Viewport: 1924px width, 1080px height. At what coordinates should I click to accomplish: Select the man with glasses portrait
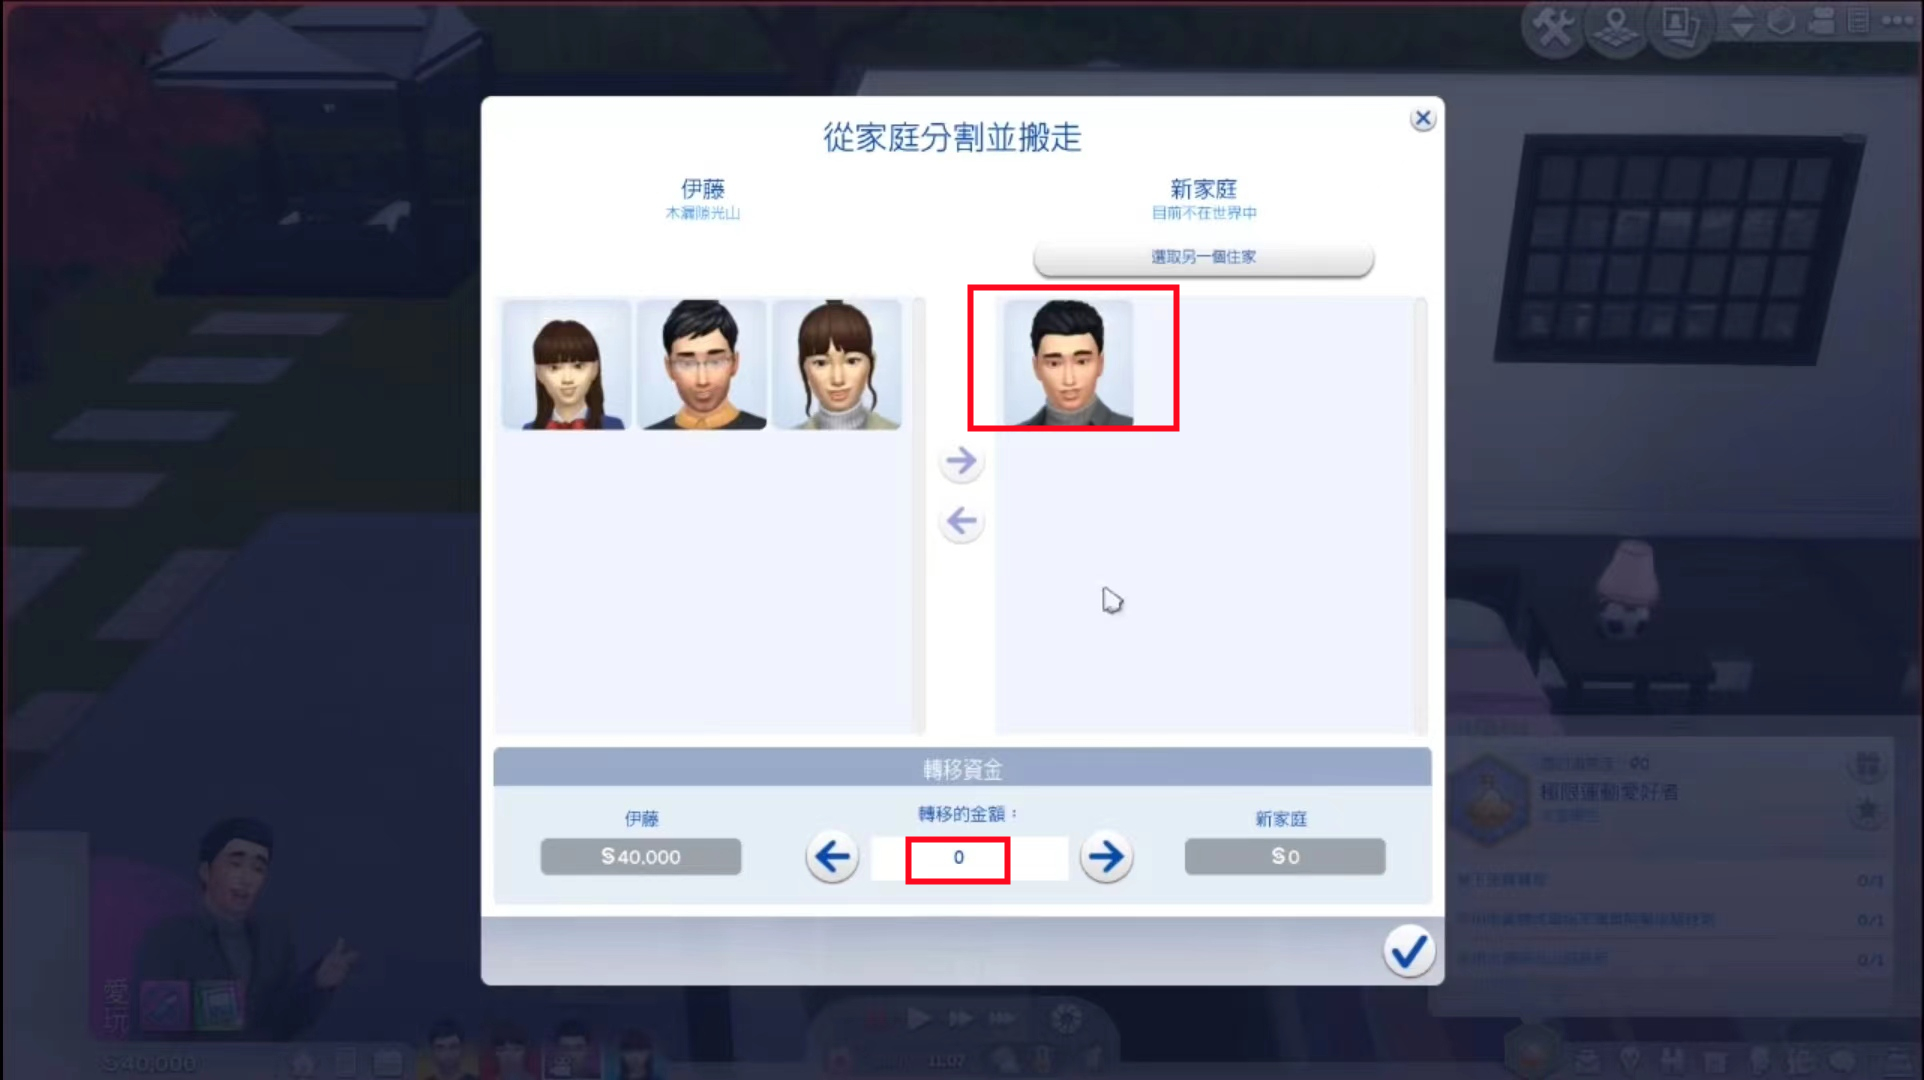702,365
